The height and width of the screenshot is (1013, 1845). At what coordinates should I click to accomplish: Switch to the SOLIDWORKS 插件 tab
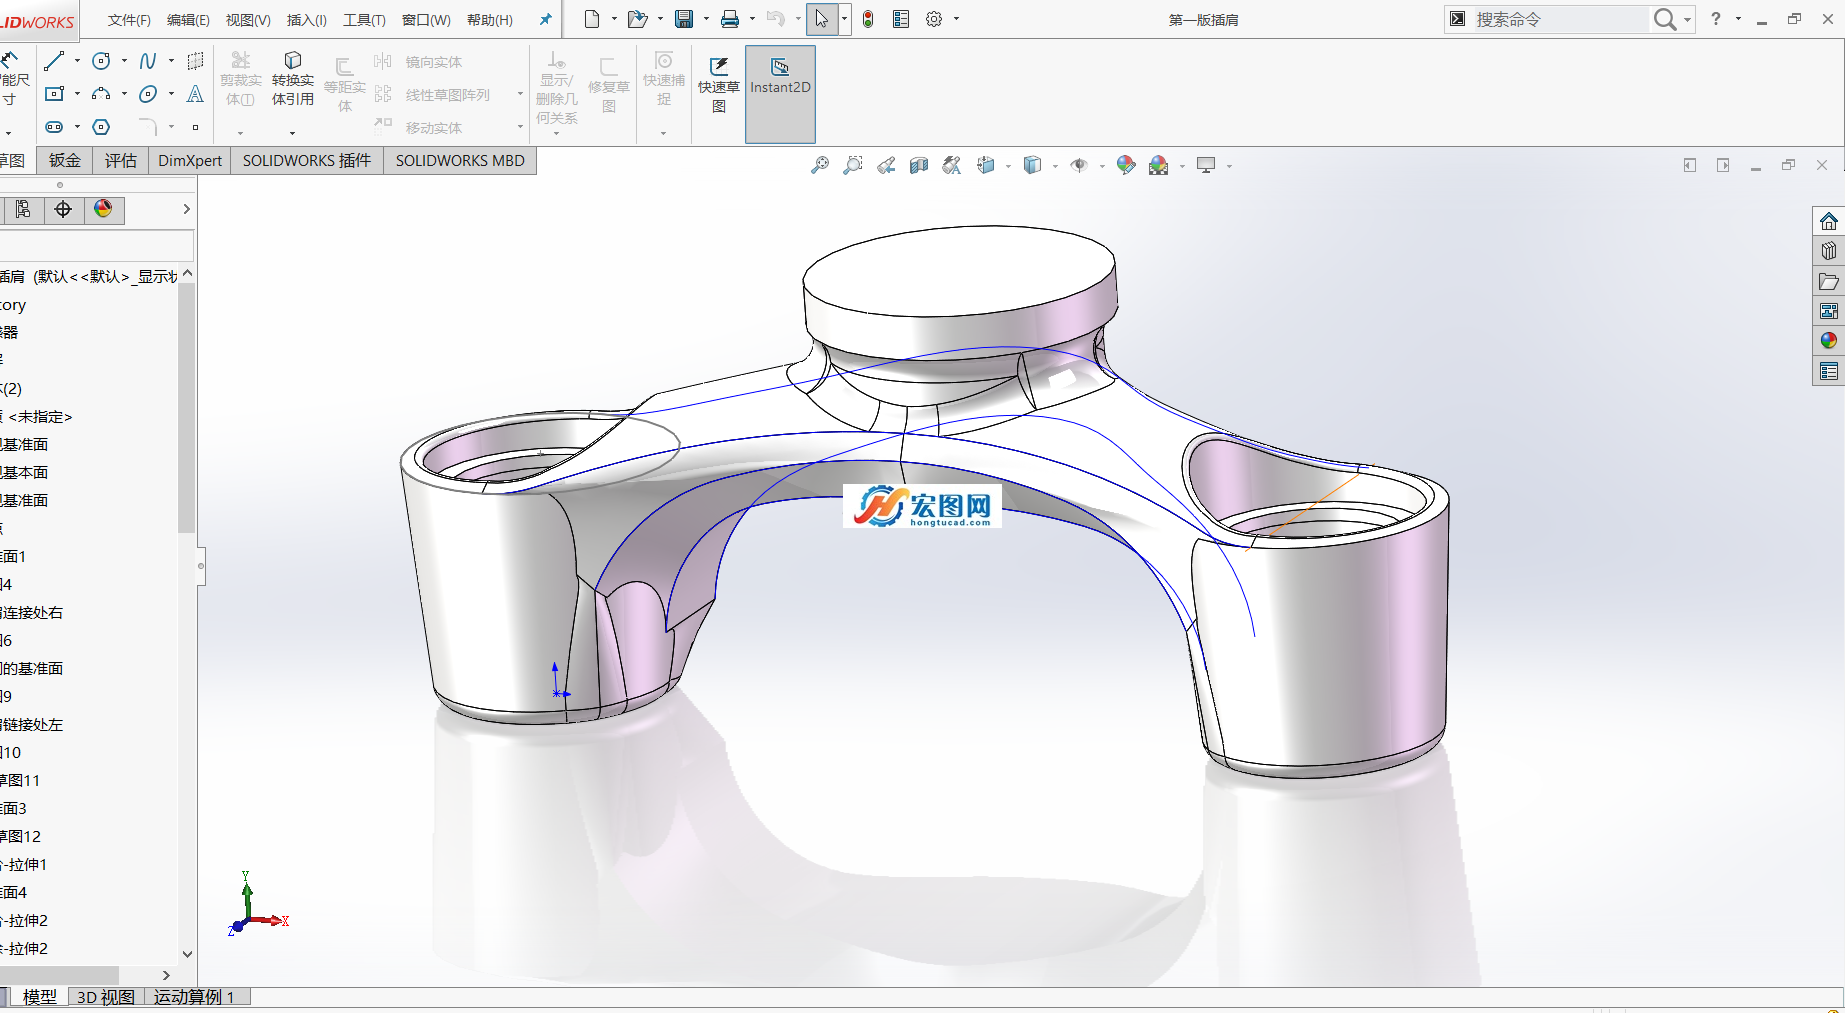[x=307, y=160]
